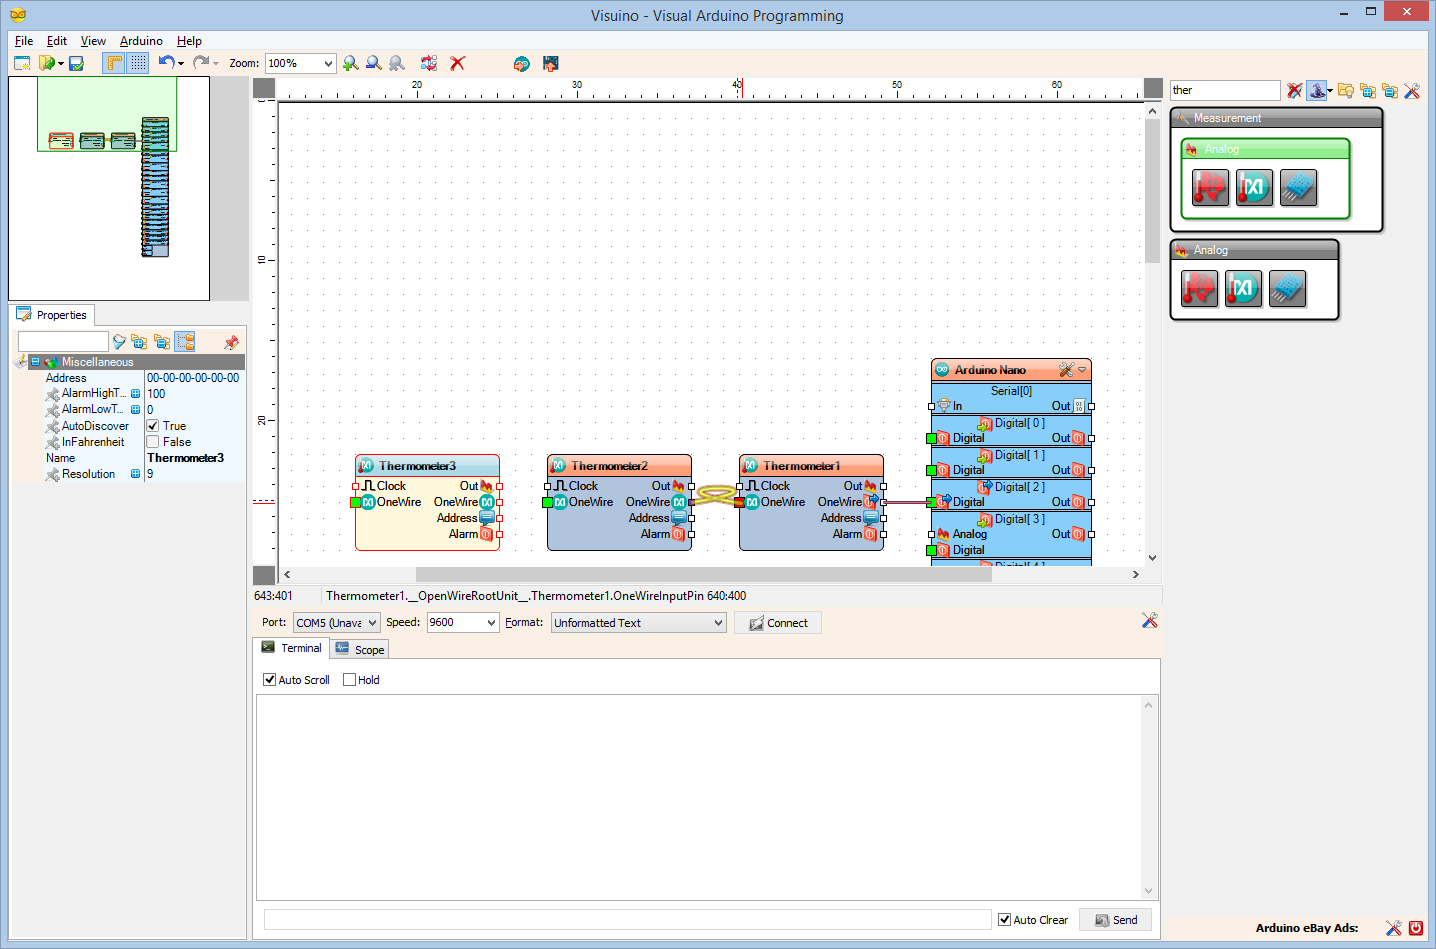1436x949 pixels.
Task: Click the Undo arrow icon
Action: (166, 63)
